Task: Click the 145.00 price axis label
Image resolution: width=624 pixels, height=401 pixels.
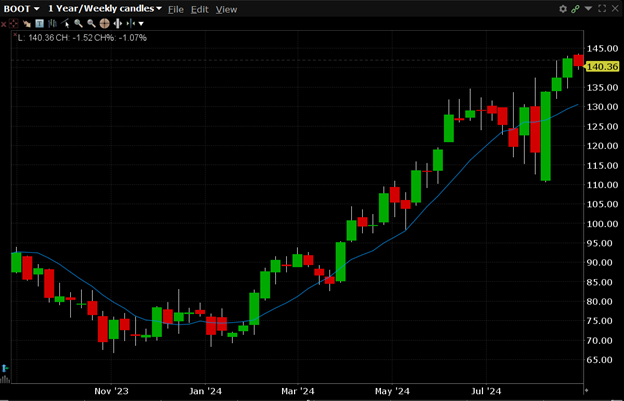Action: point(603,49)
